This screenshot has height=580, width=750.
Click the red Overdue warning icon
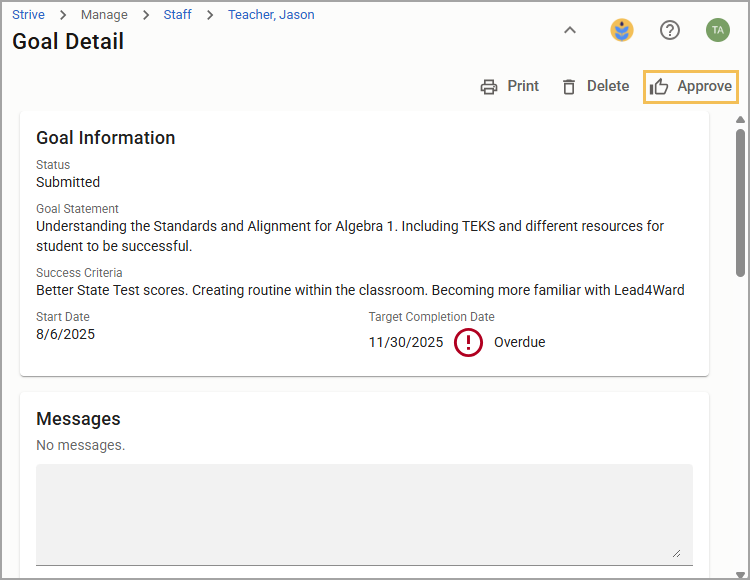pos(468,342)
